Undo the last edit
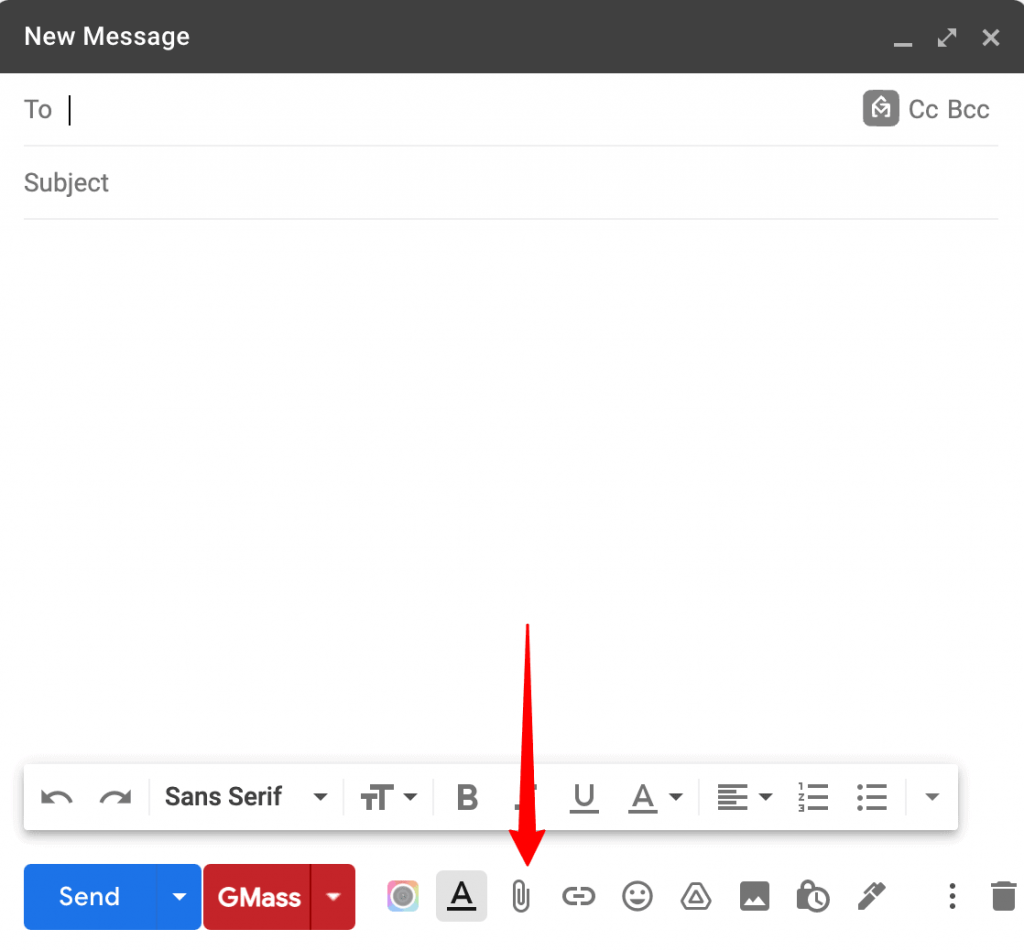The height and width of the screenshot is (951, 1024). 56,797
